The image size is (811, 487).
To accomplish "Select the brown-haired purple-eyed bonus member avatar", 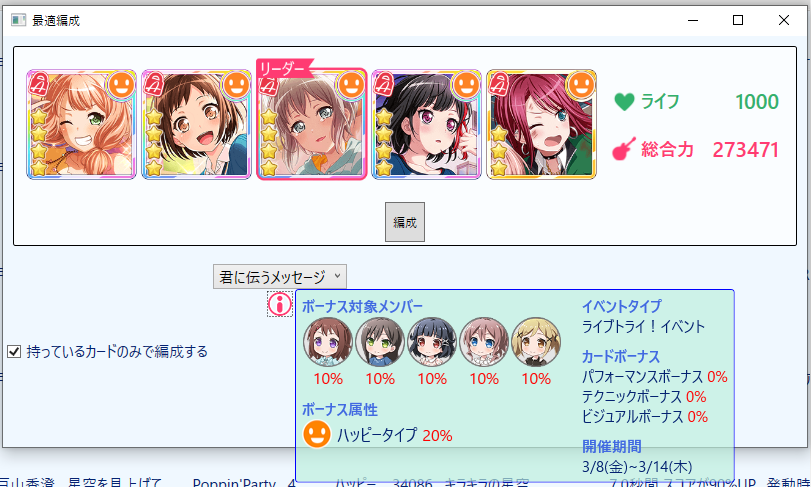I will click(x=328, y=342).
